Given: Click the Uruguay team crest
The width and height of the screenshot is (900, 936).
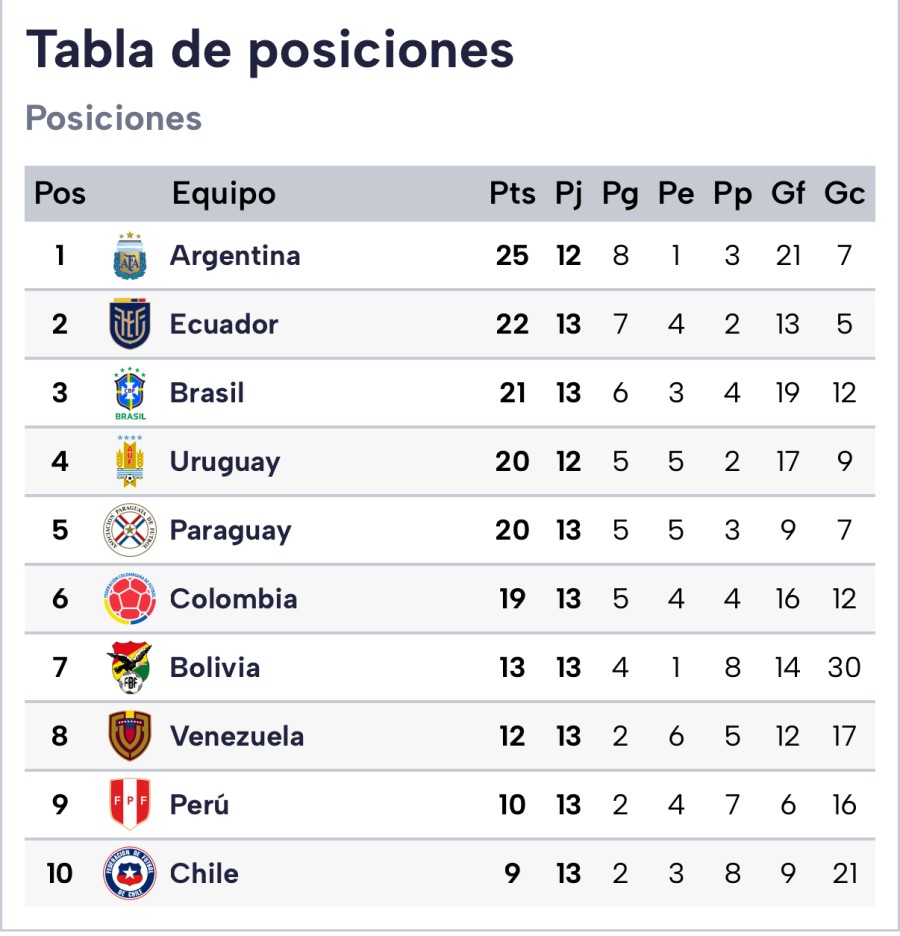Looking at the screenshot, I should tap(130, 461).
